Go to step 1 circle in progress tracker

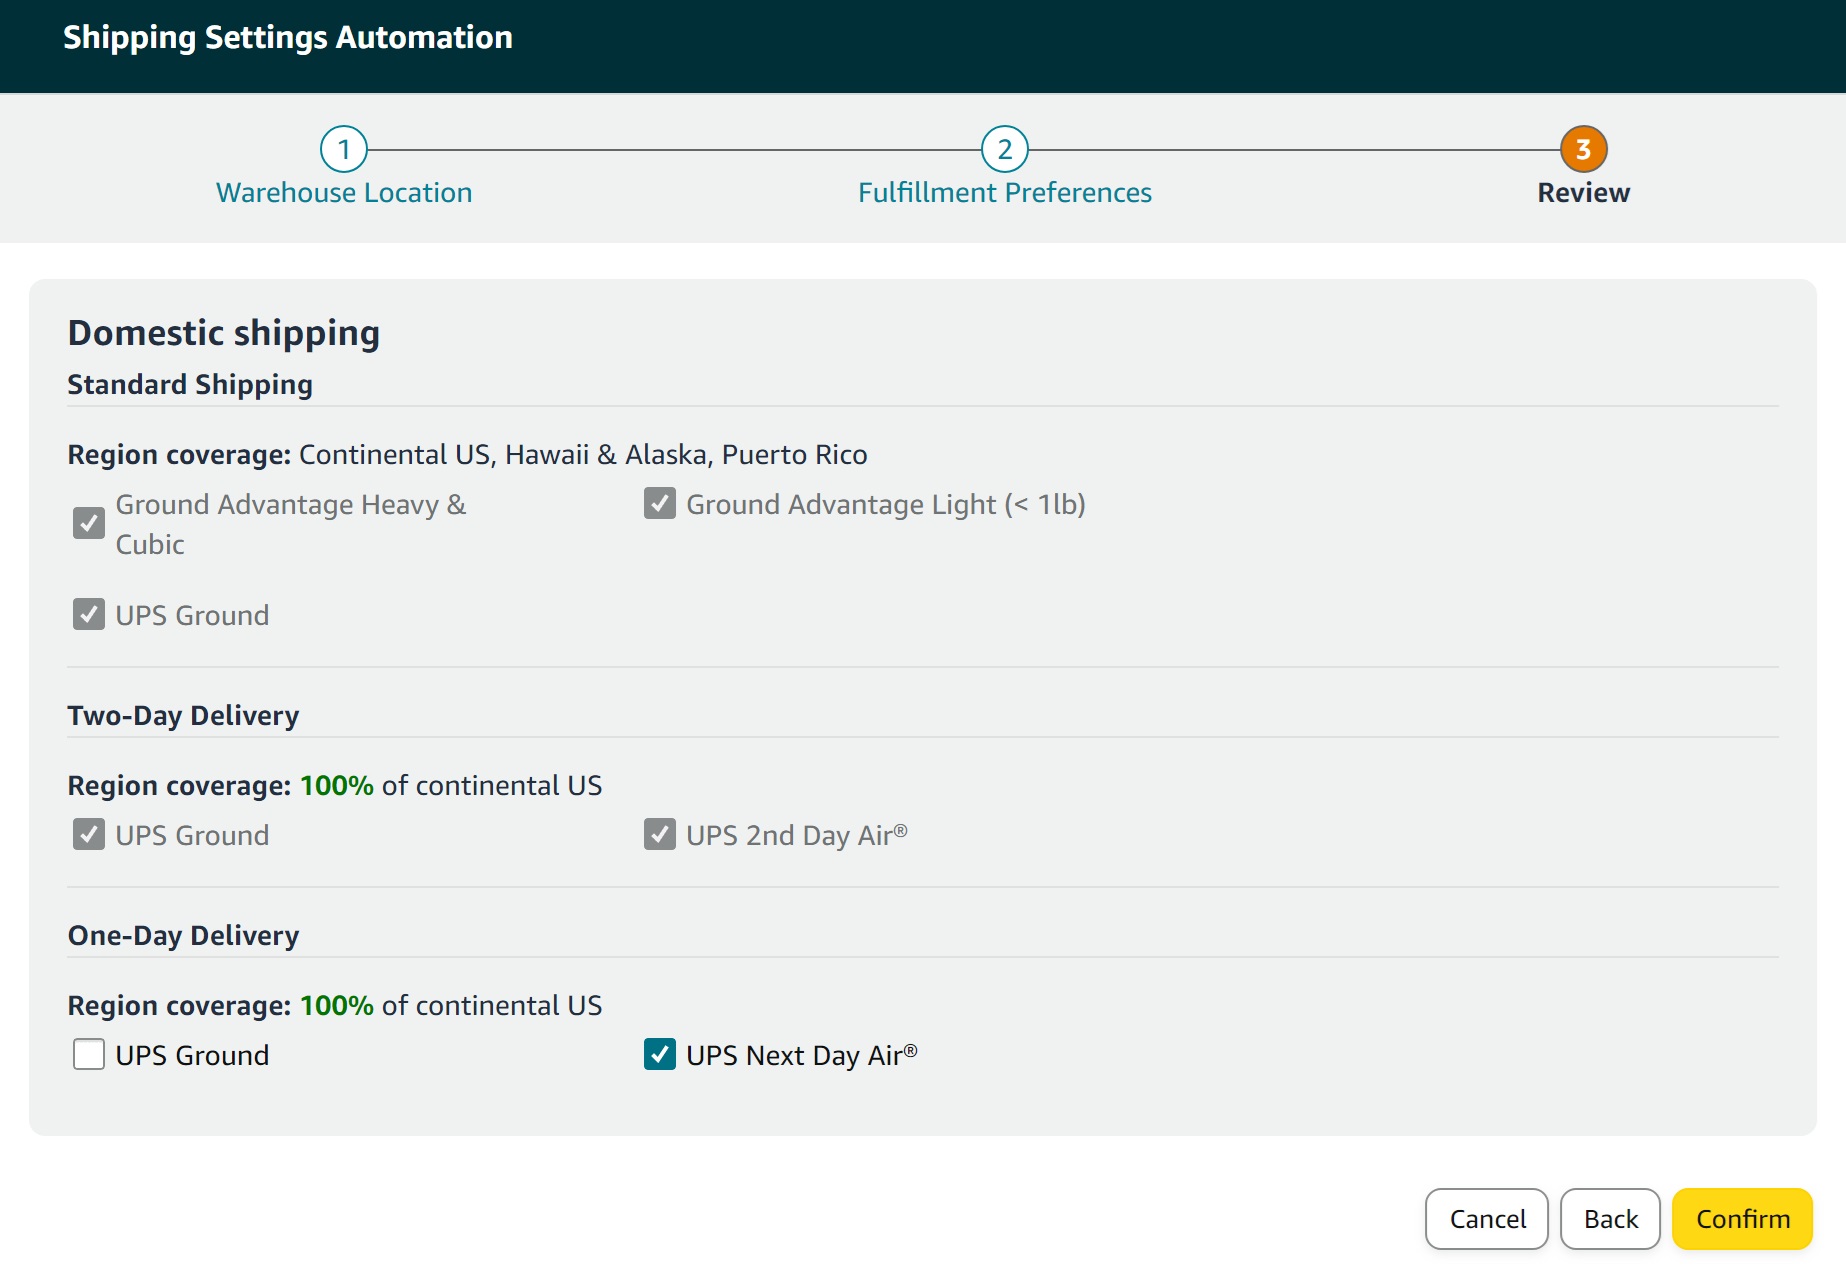[x=344, y=150]
